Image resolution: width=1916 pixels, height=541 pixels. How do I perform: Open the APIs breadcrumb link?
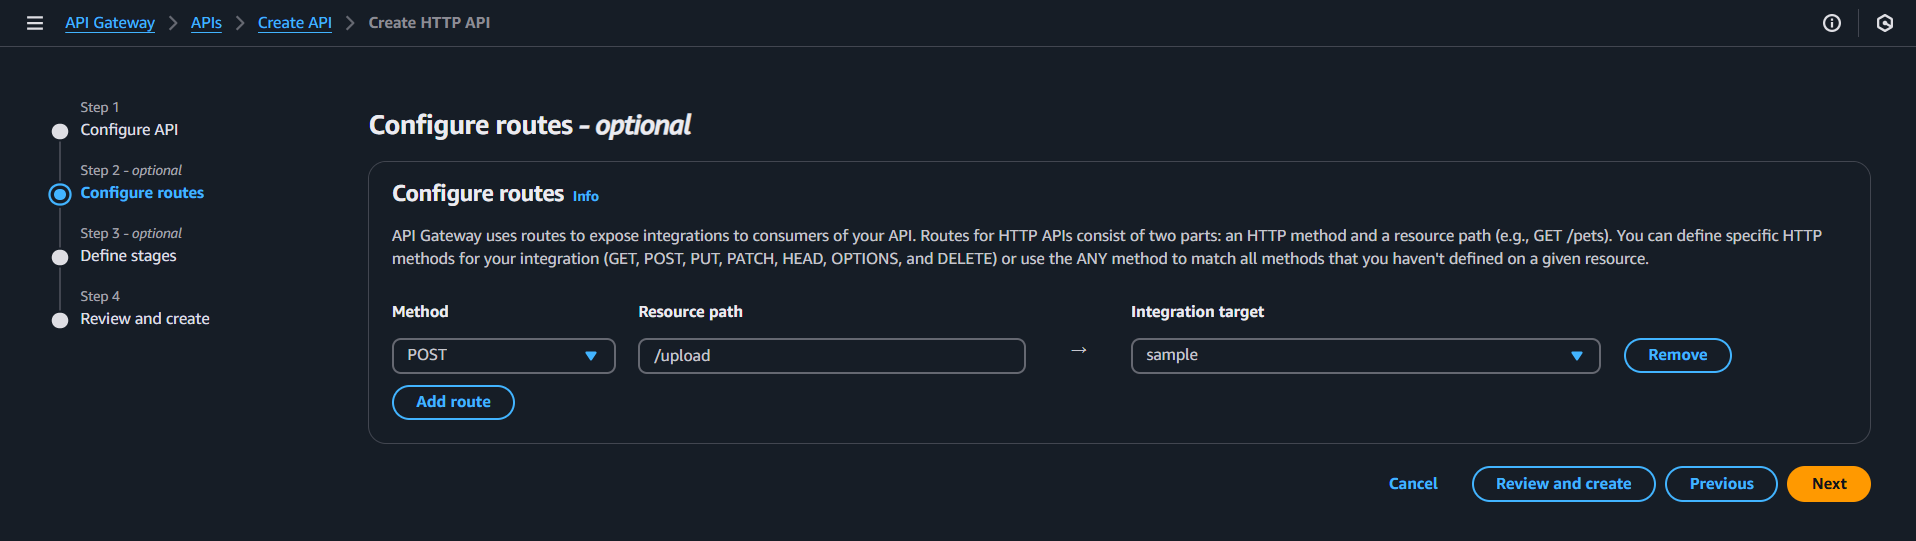tap(206, 23)
